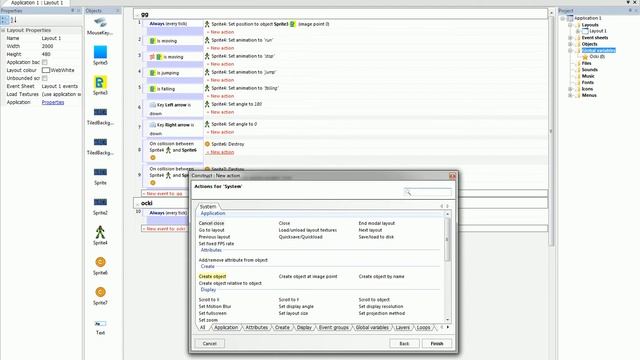Click Sprite6 icon in Sprite6: Destroy action
Screen dimensions: 640x360
(207, 144)
